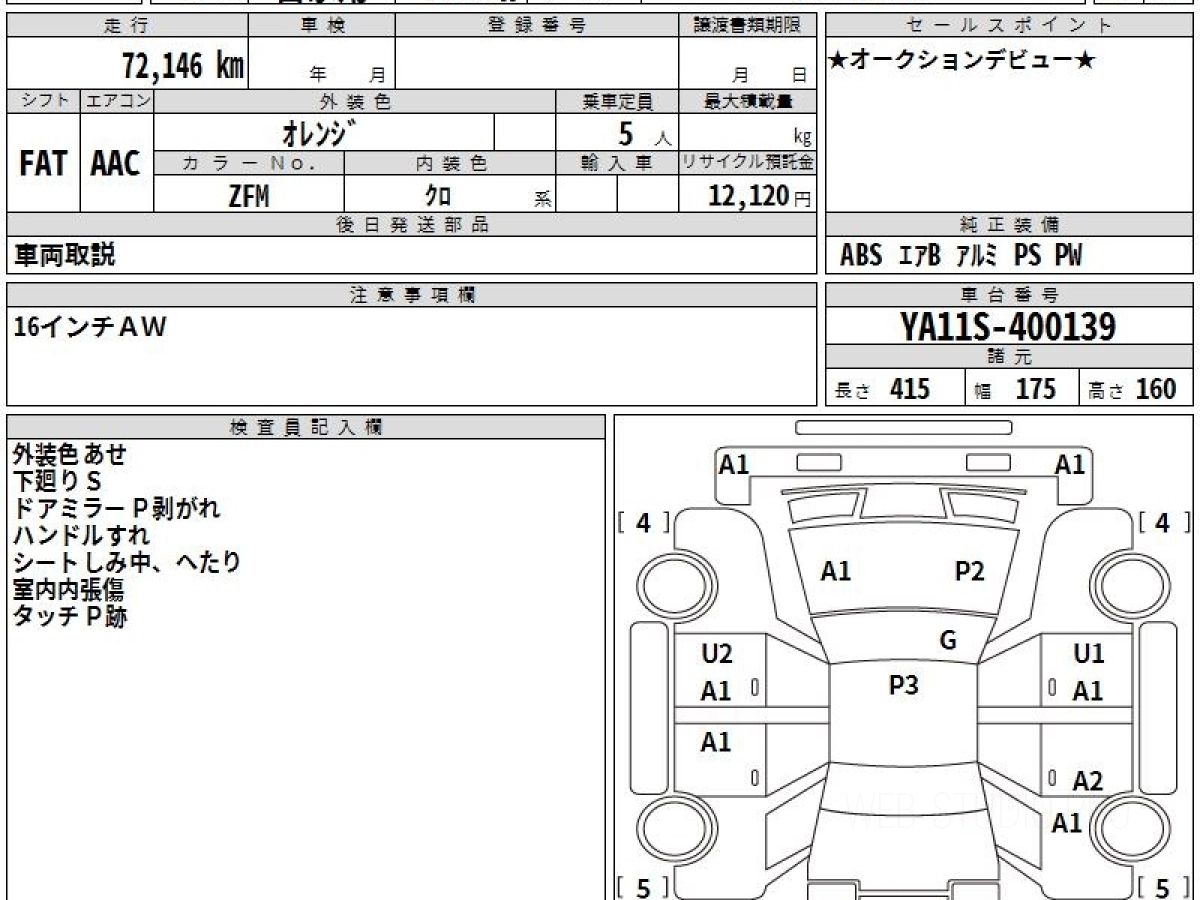Select the width value 幅 175
Image resolution: width=1200 pixels, height=900 pixels.
pos(1016,389)
